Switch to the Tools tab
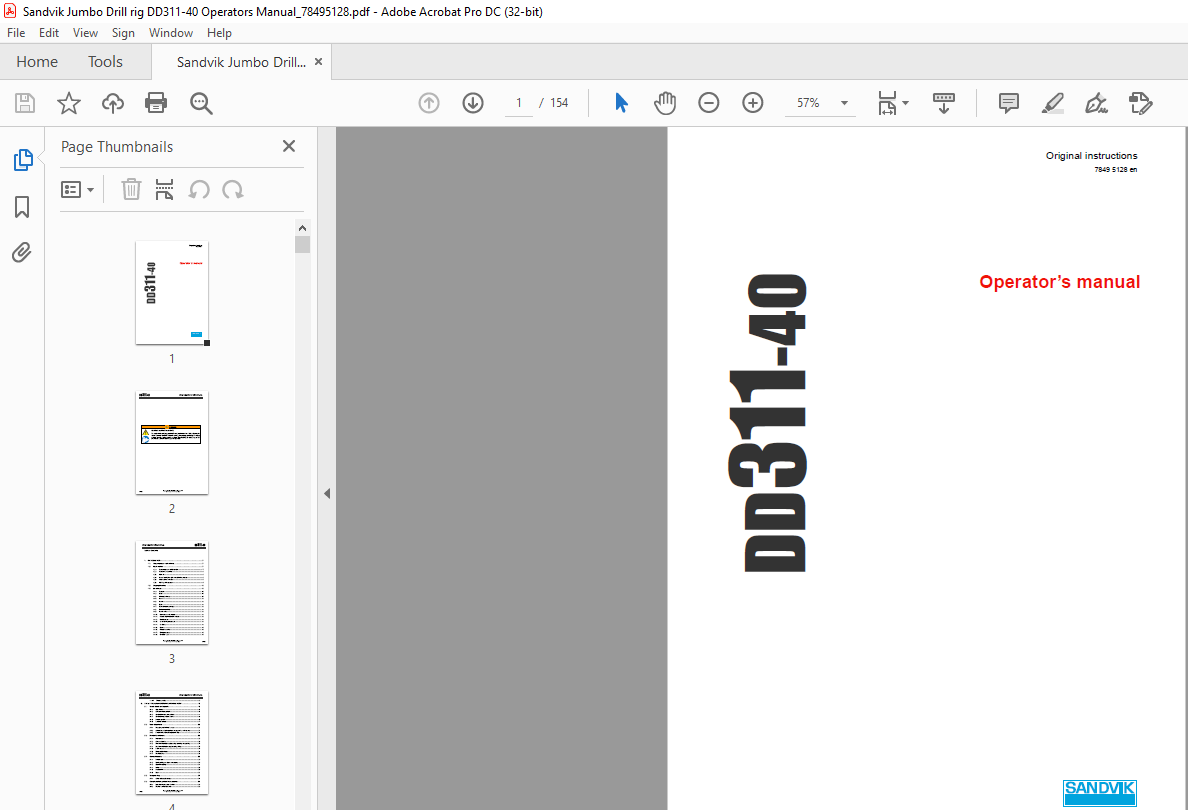1188x810 pixels. [105, 61]
